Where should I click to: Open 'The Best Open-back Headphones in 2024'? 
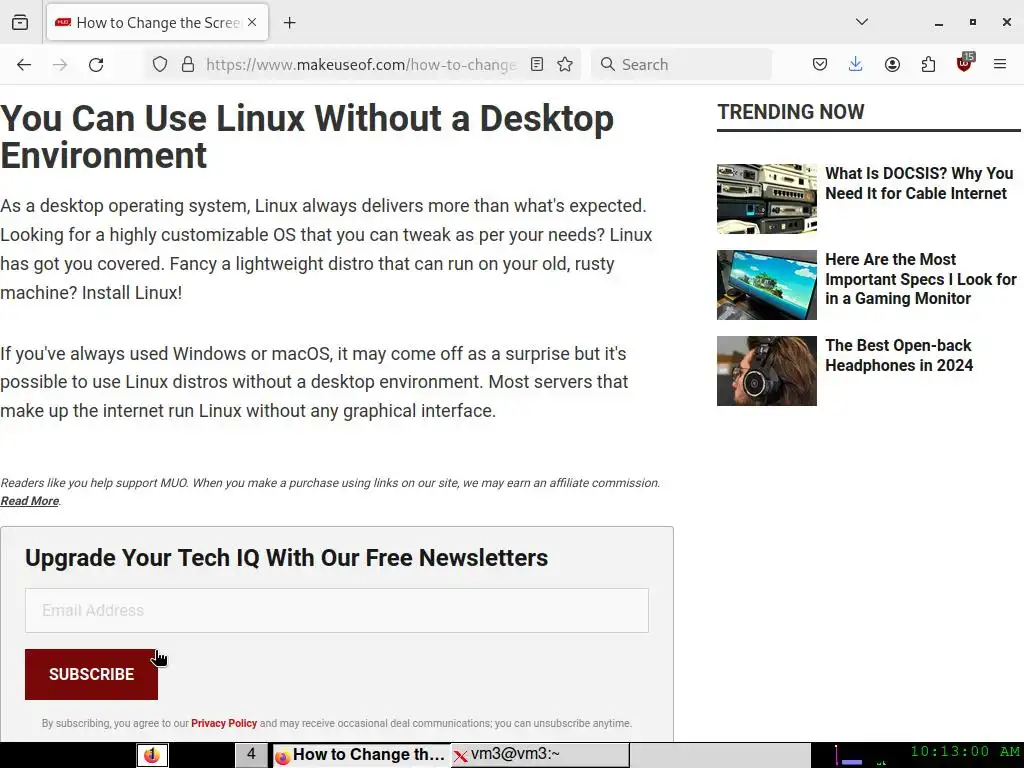click(899, 355)
